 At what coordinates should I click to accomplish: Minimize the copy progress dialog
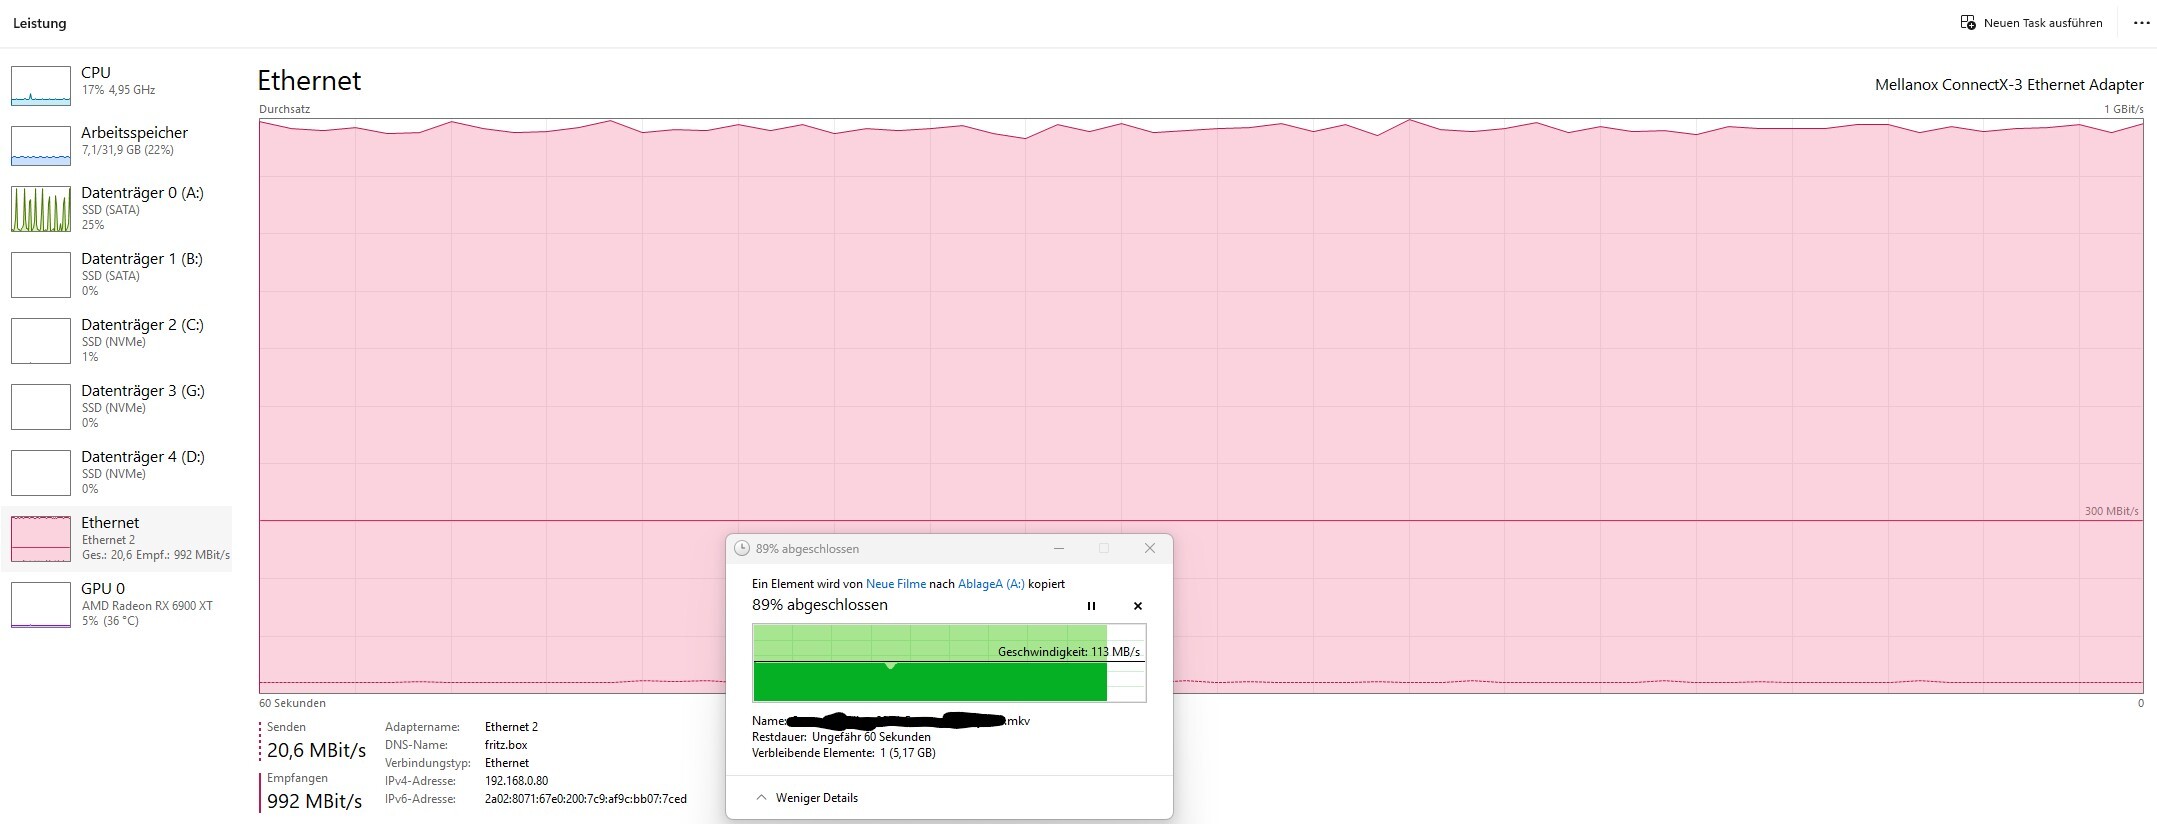[x=1059, y=548]
